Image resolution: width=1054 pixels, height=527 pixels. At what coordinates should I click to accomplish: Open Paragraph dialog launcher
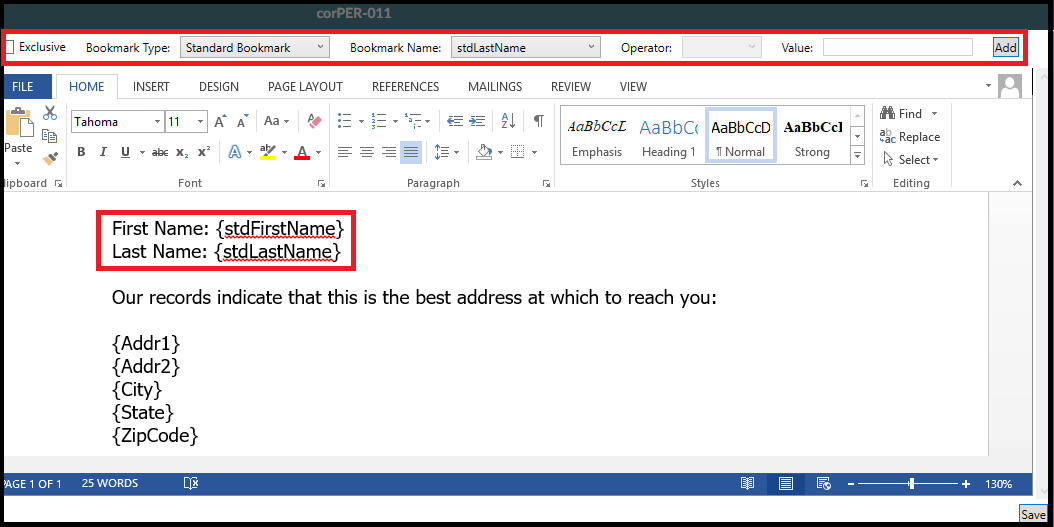(546, 184)
